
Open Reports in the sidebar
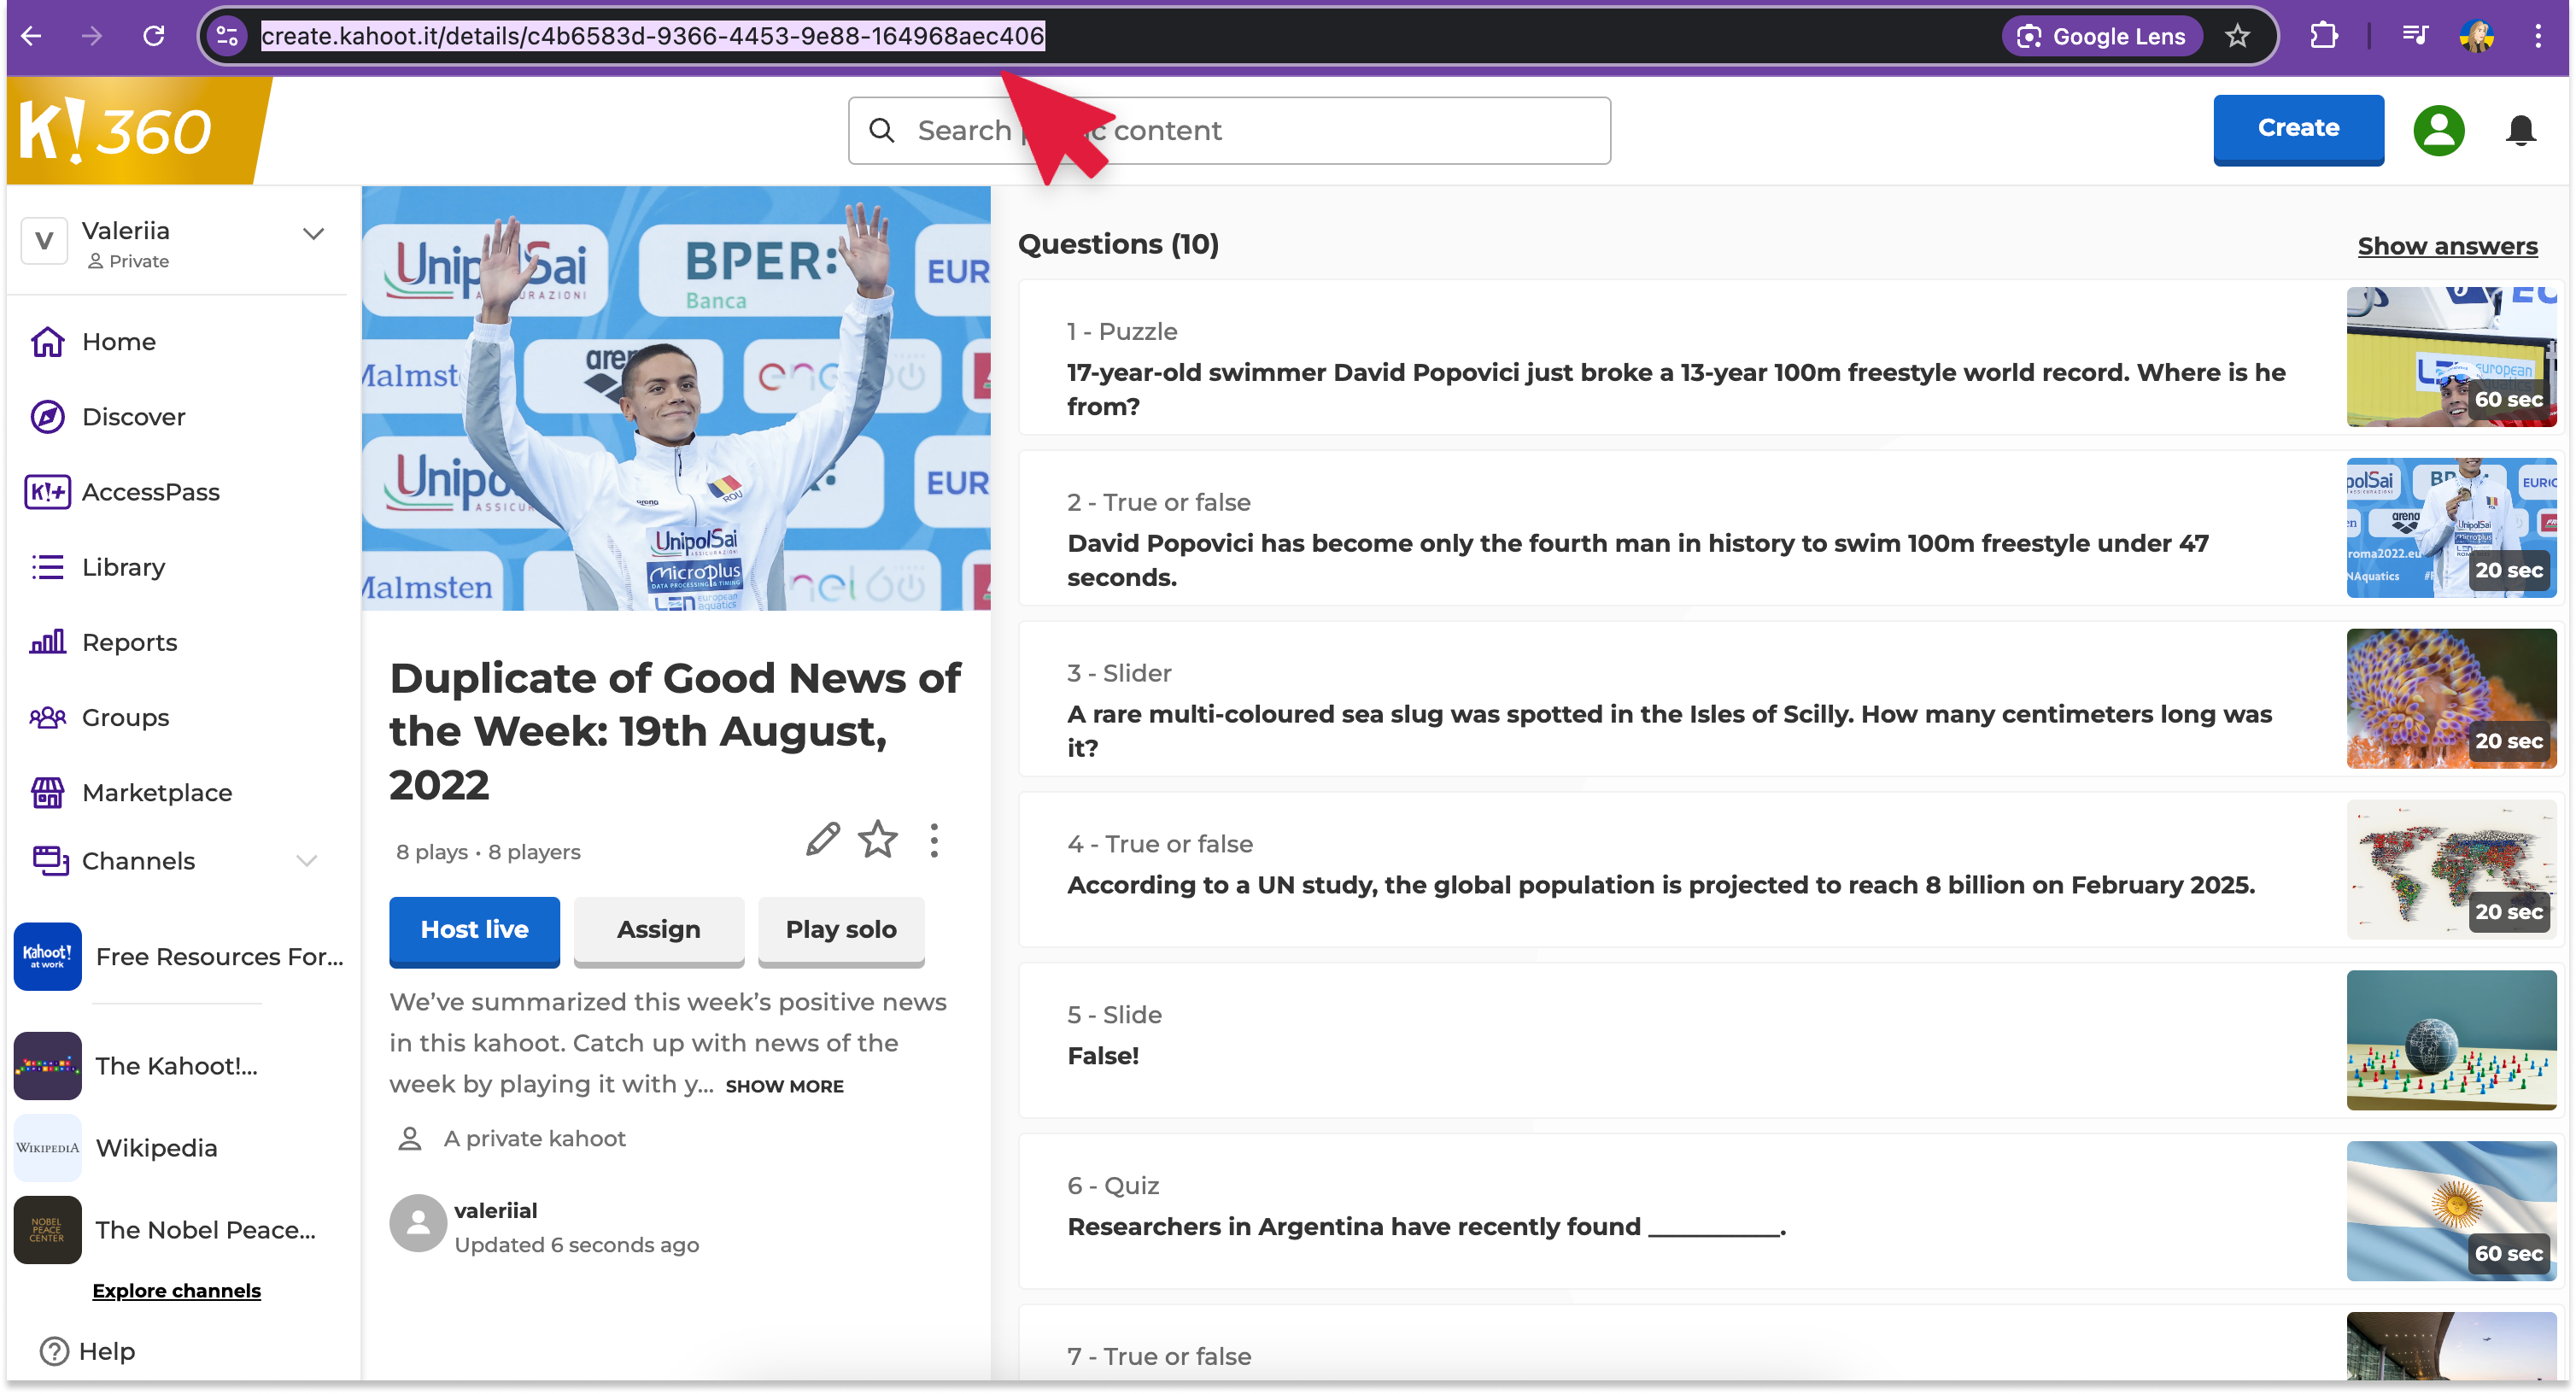(129, 642)
